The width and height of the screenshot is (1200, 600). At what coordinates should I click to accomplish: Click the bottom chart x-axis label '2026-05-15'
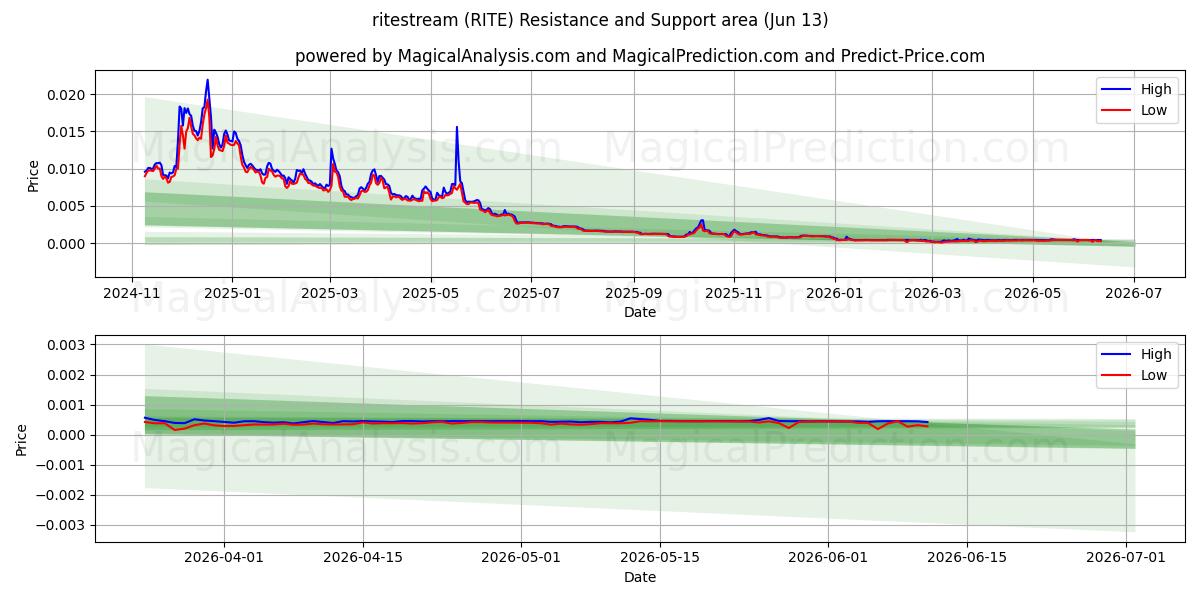659,557
